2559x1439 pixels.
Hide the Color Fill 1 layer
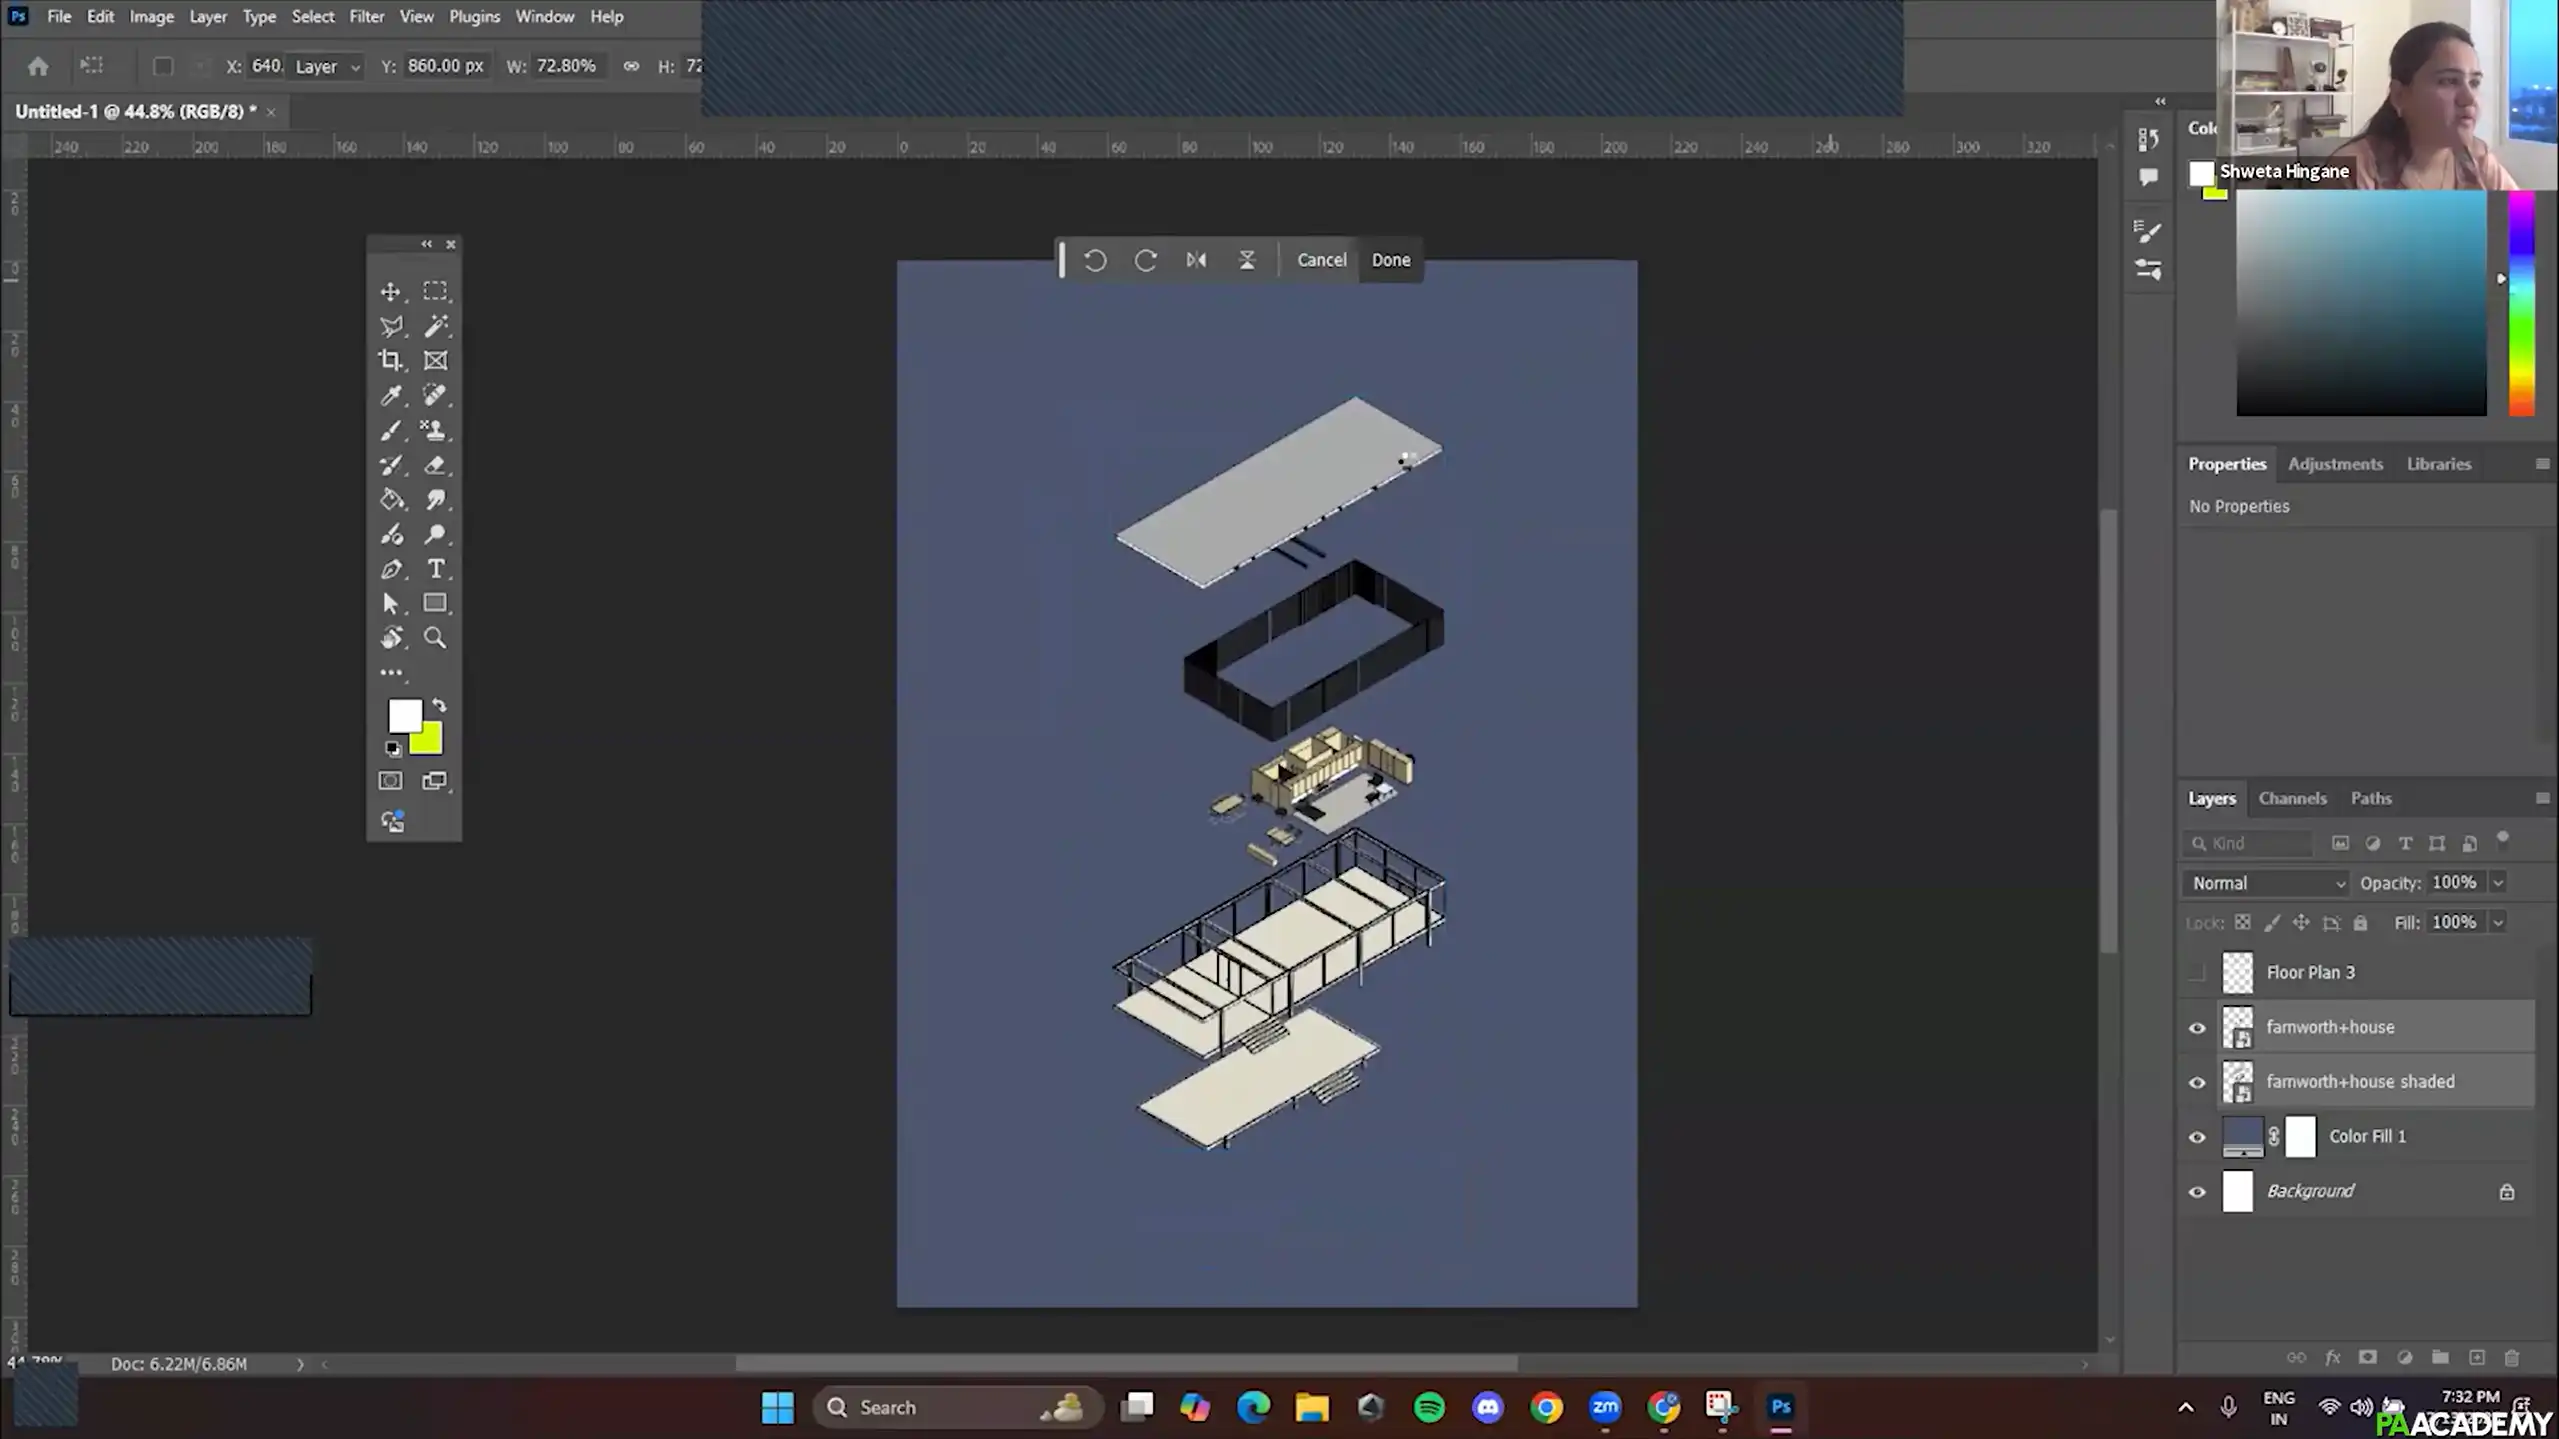tap(2196, 1137)
